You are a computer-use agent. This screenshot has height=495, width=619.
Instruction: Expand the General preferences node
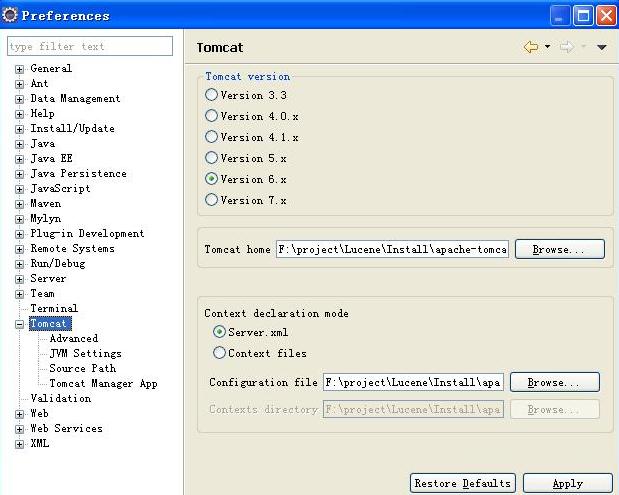coord(19,69)
